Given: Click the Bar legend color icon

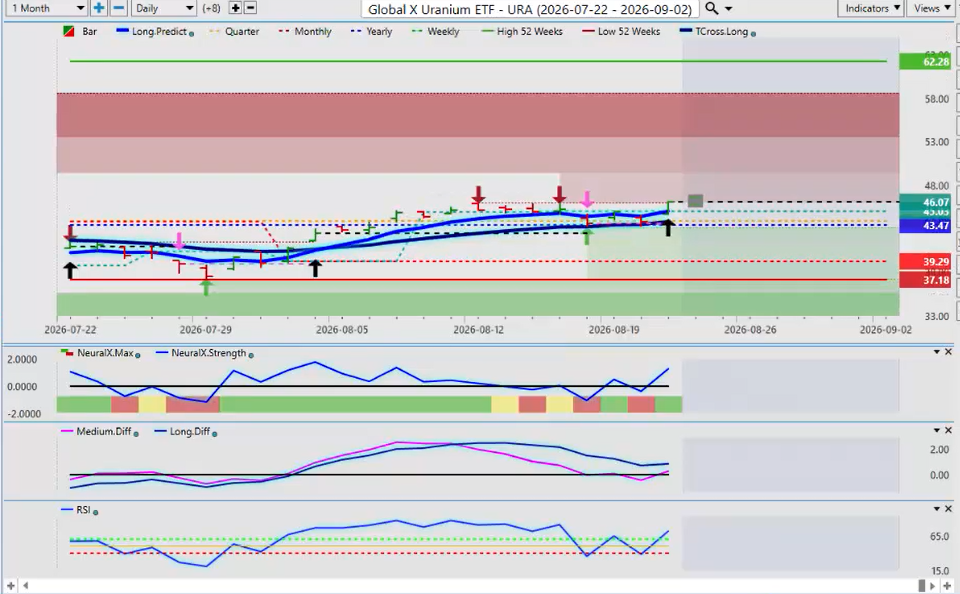Looking at the screenshot, I should tap(69, 31).
